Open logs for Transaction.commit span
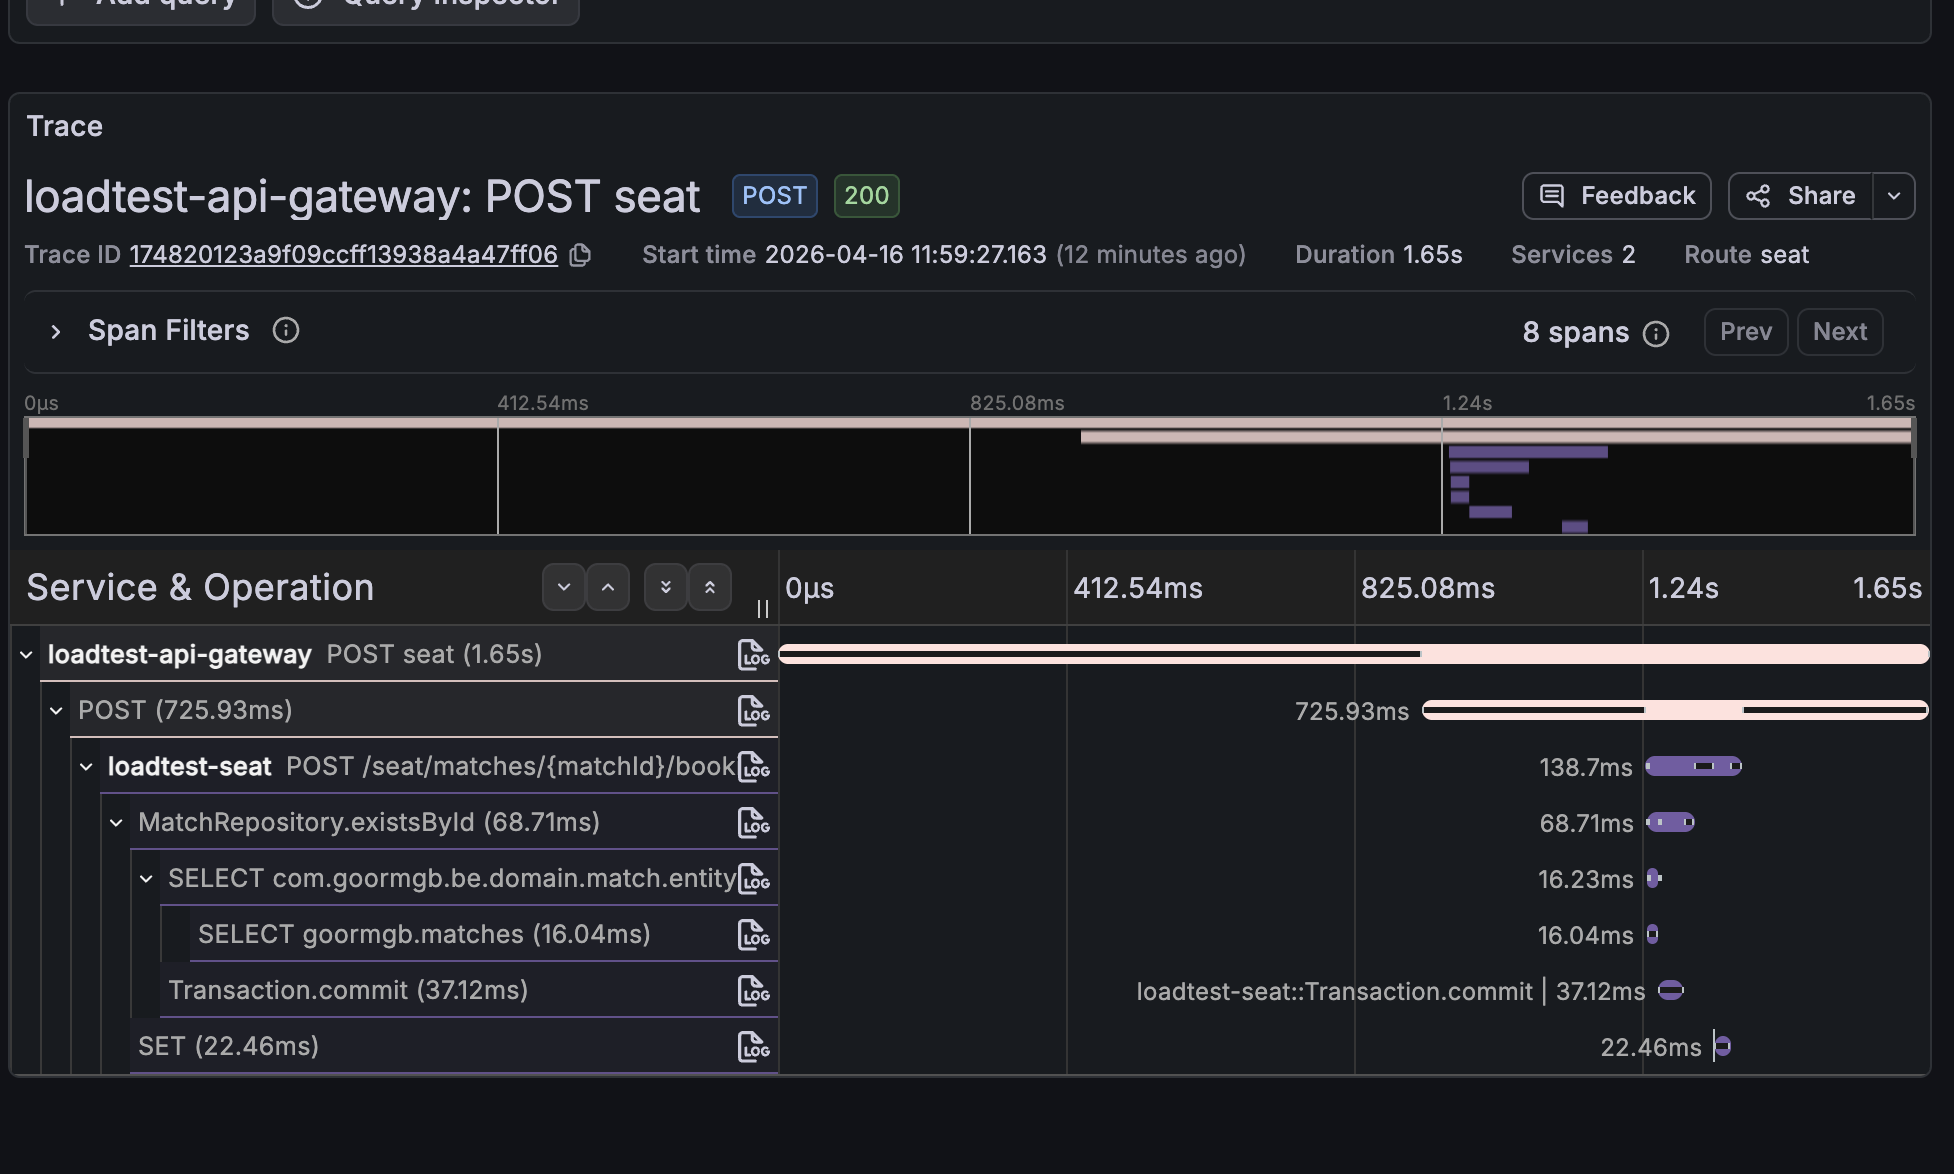Viewport: 1954px width, 1174px height. click(x=753, y=990)
